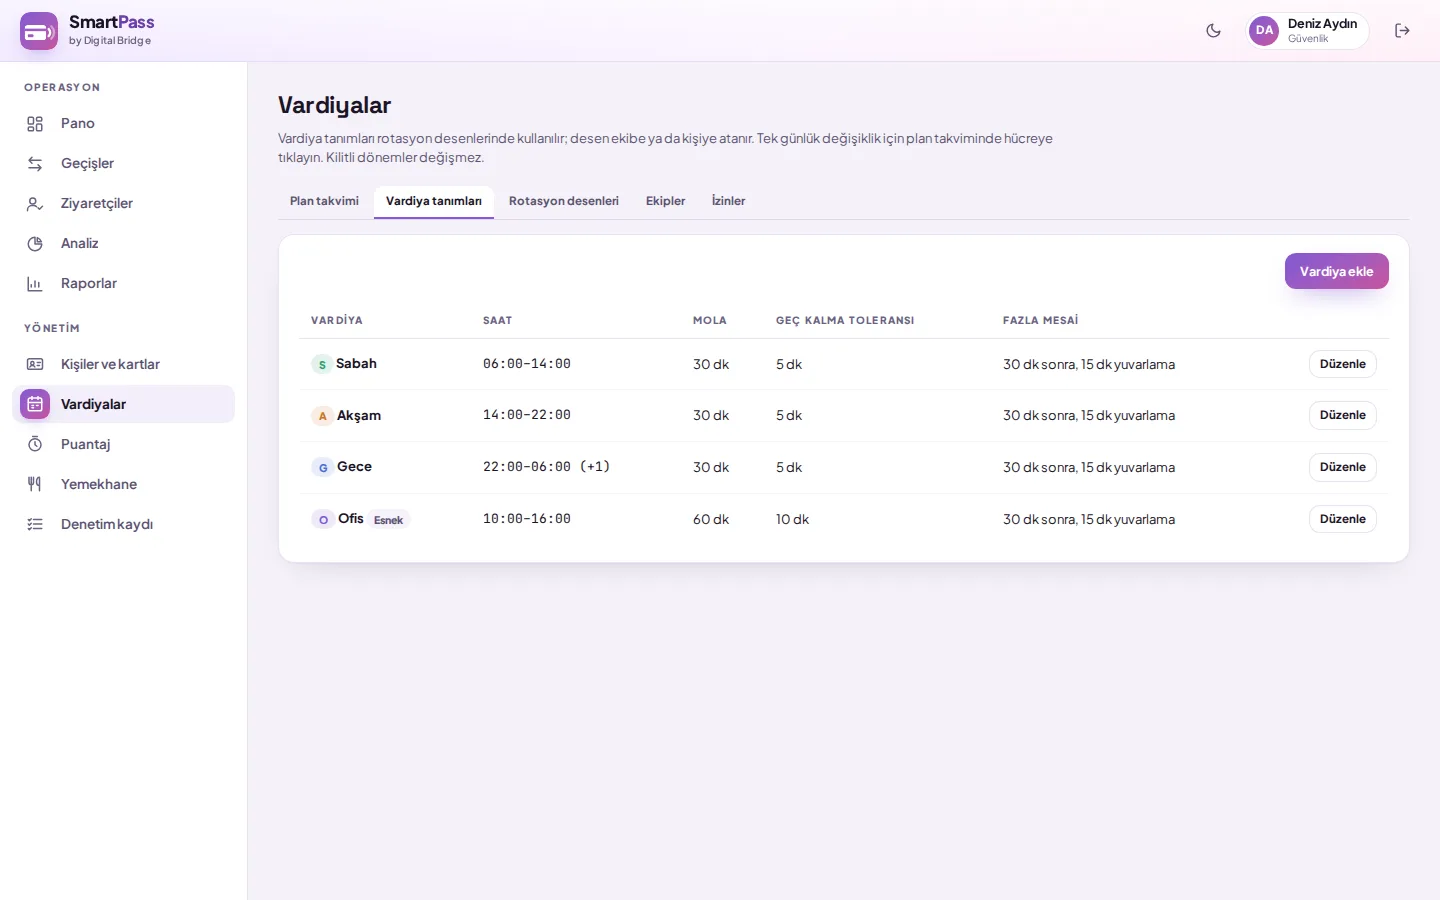Click the Ofis shift O badge

323,520
